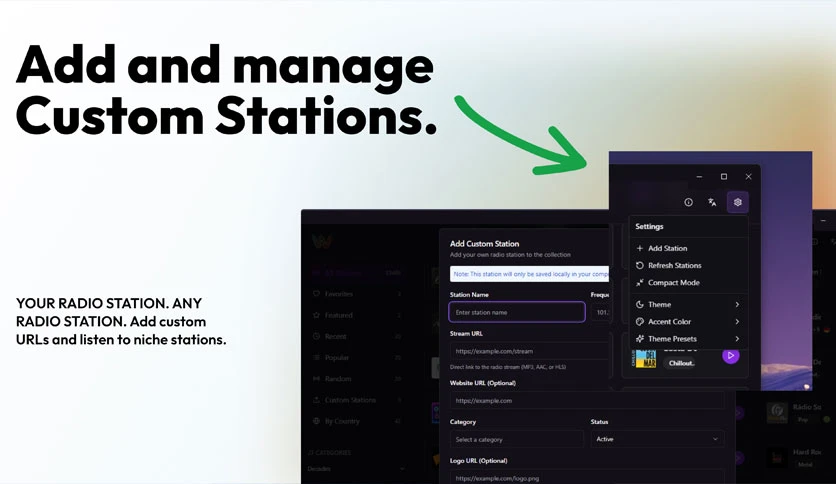Click the Logo URL input field
The height and width of the screenshot is (484, 836).
tap(586, 478)
